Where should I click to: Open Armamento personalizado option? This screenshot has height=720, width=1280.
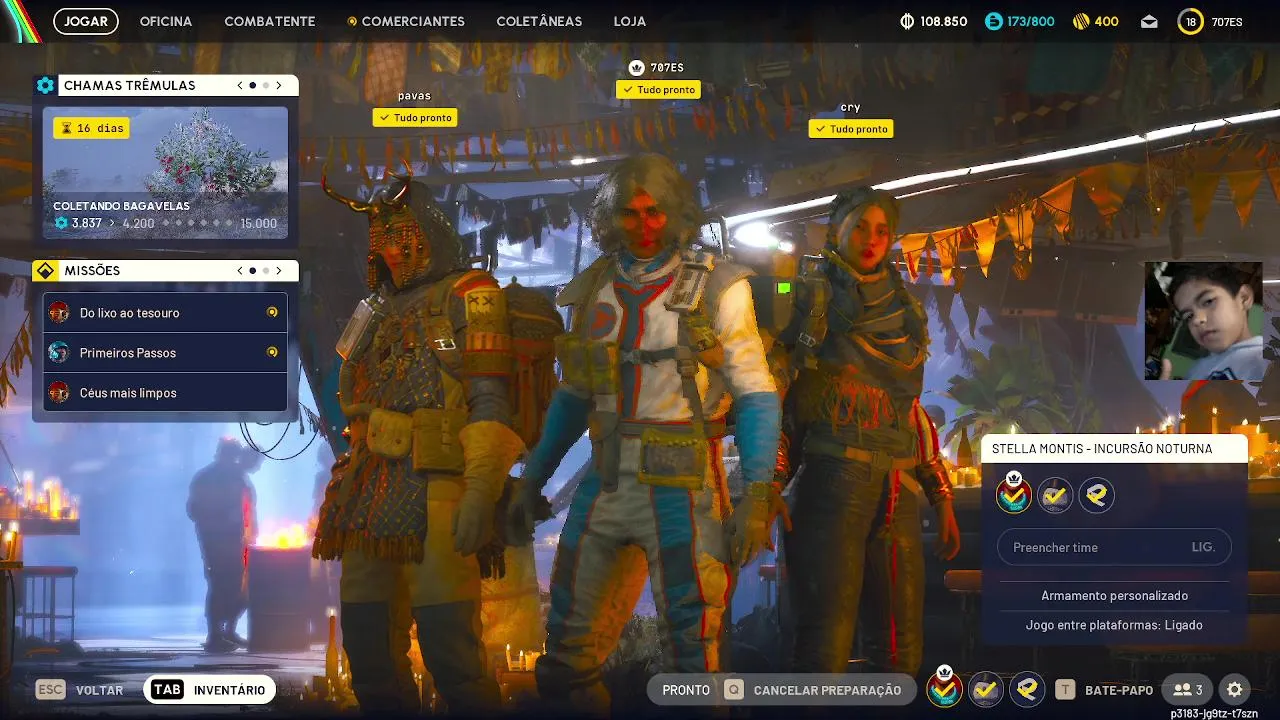pos(1114,595)
